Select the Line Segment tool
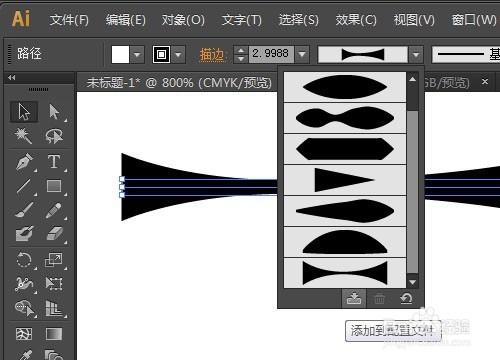Screen dimensions: 500x360 [24, 186]
